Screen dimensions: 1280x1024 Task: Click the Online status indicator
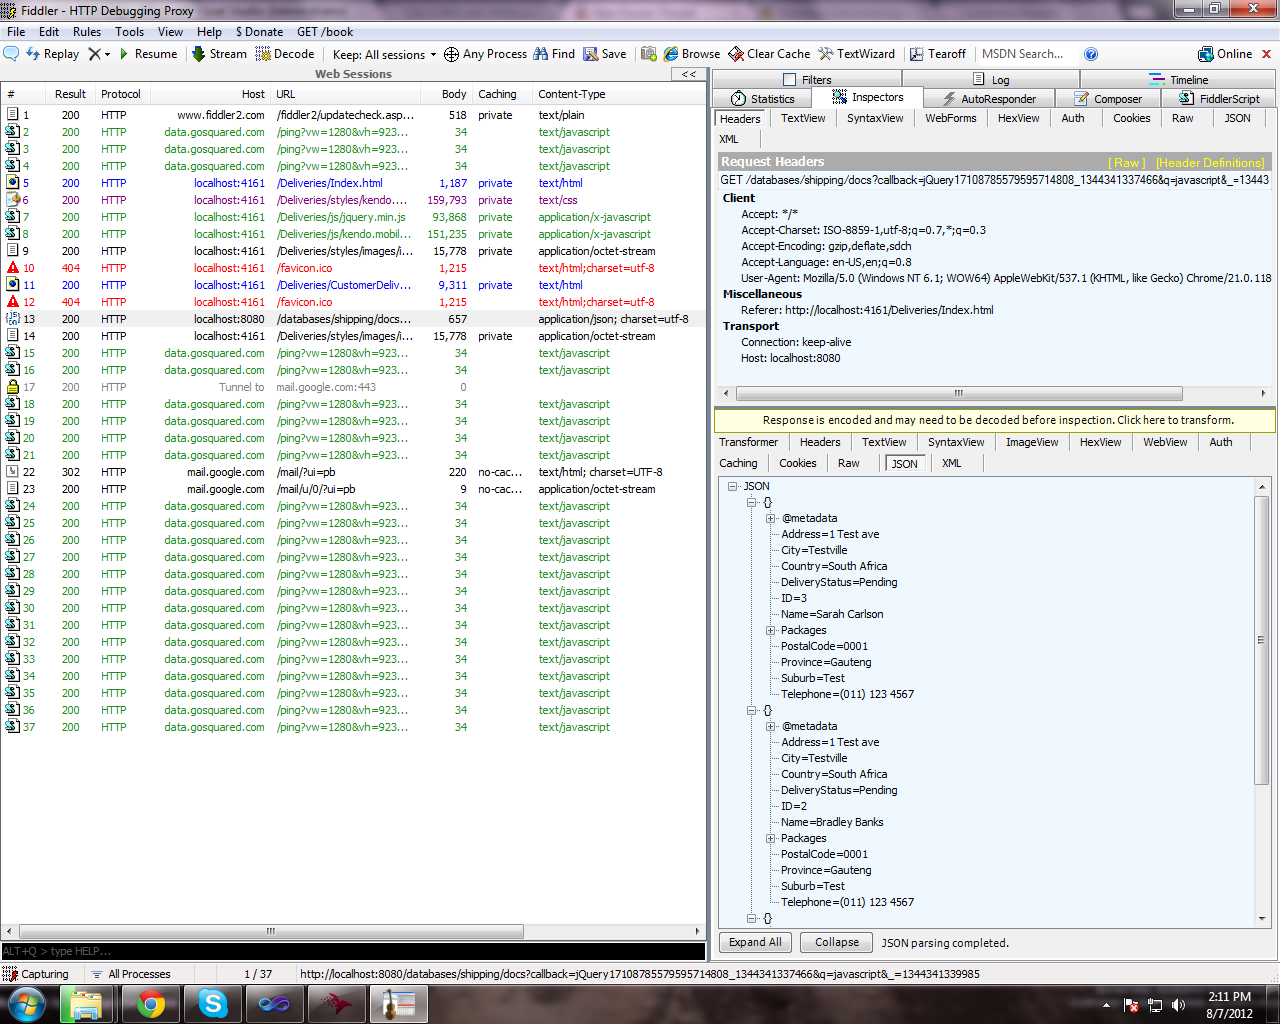coord(1225,54)
